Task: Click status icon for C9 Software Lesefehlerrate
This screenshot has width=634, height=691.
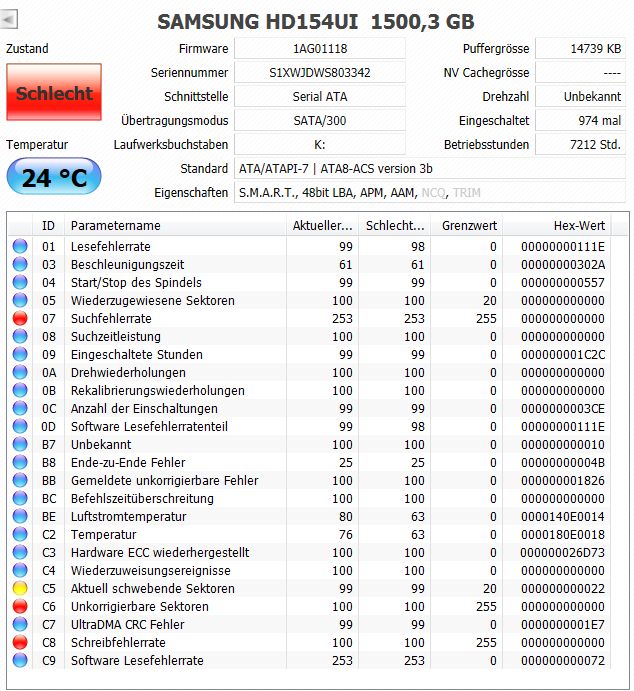Action: click(x=20, y=660)
